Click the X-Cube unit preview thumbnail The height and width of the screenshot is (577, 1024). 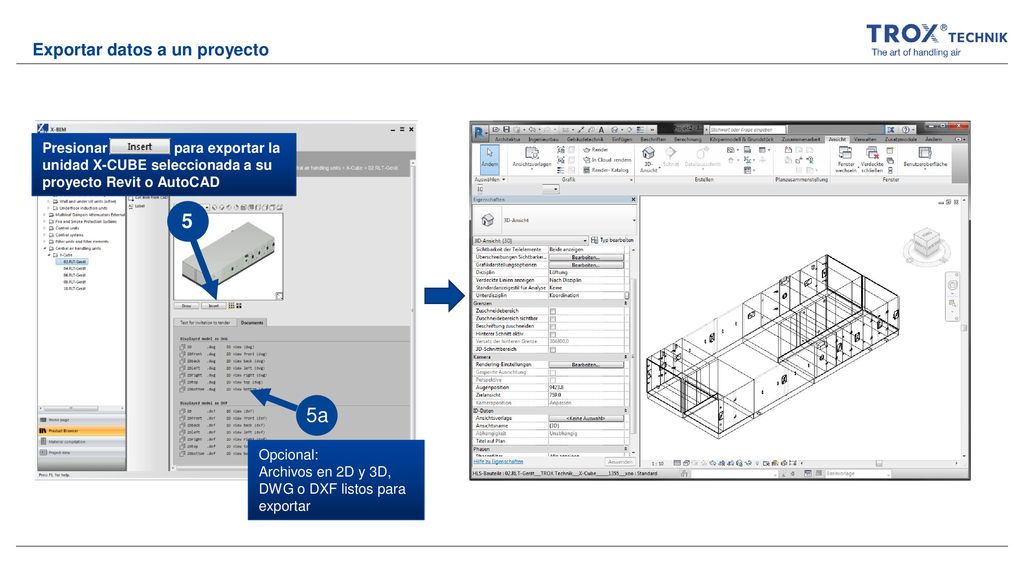[229, 256]
